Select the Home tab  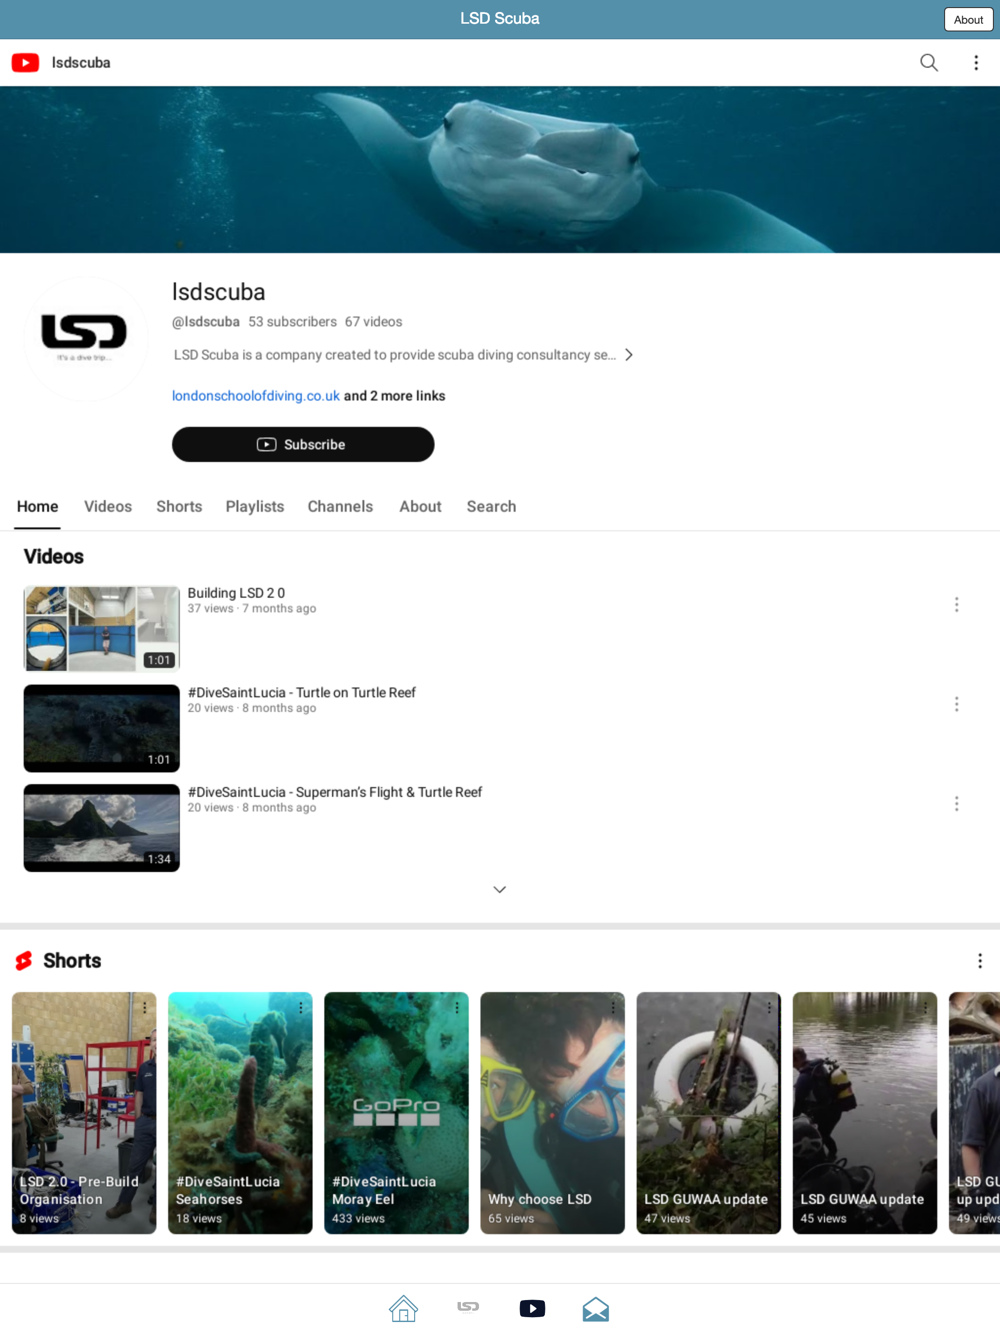[38, 507]
